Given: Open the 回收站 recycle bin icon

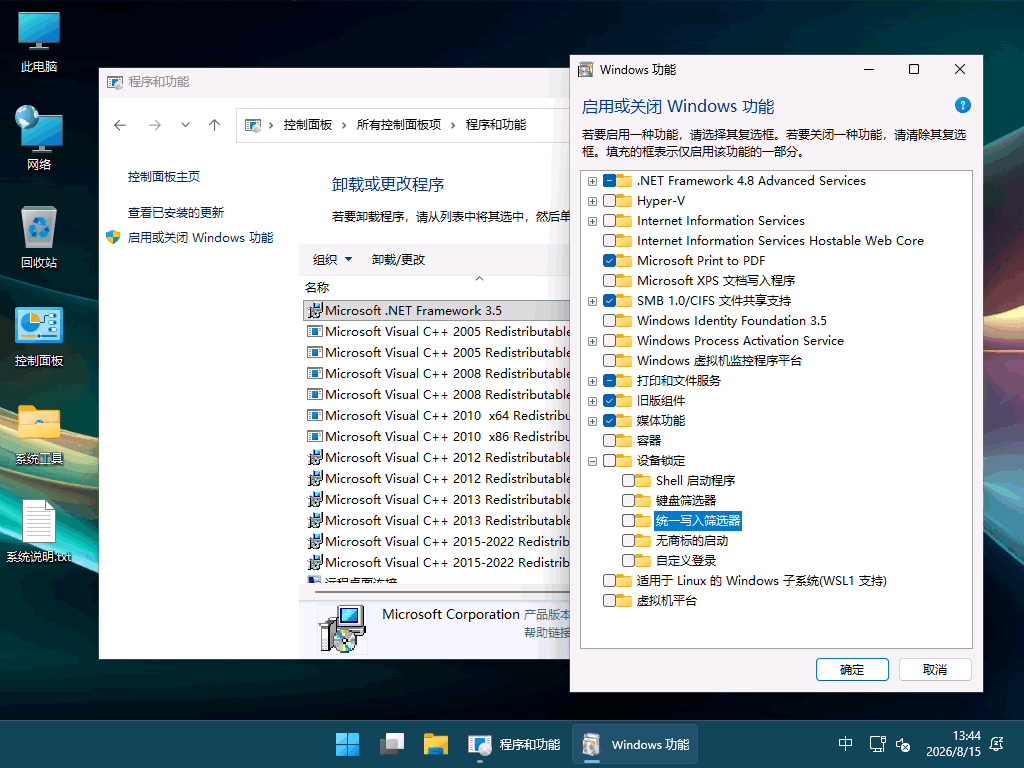Looking at the screenshot, I should pos(39,237).
